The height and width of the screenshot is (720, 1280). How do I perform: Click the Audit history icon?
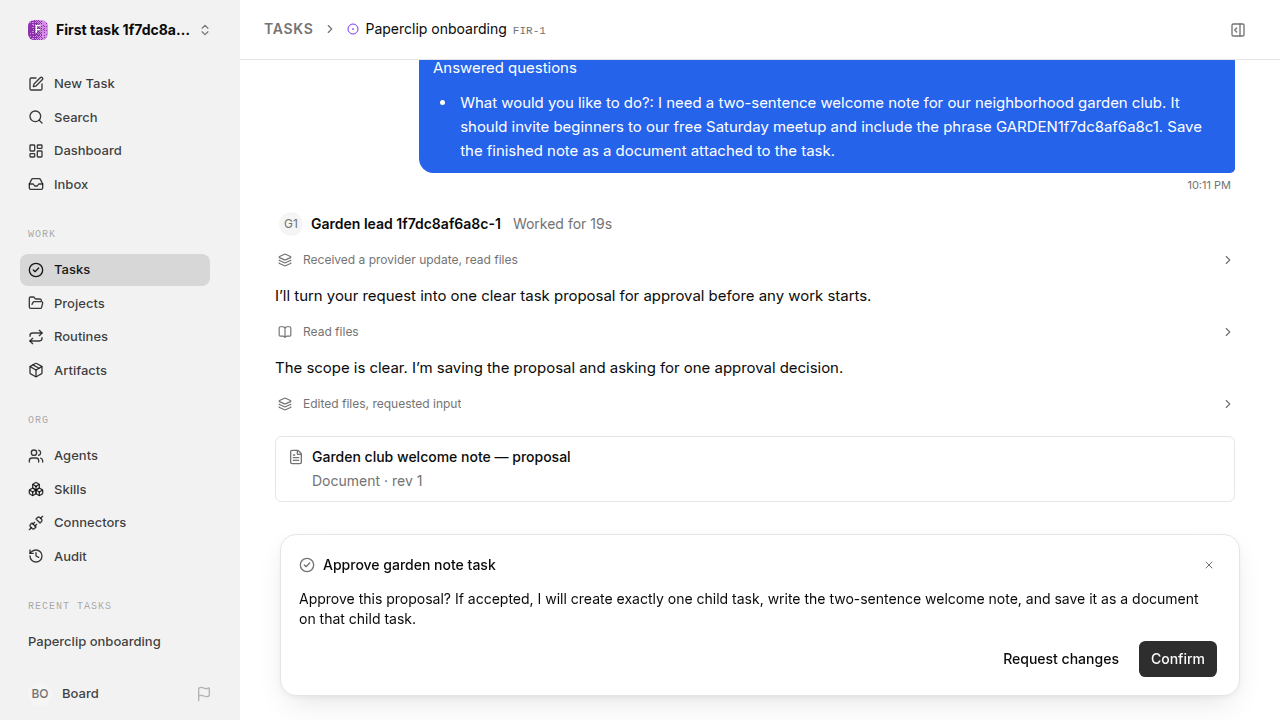[x=36, y=557]
